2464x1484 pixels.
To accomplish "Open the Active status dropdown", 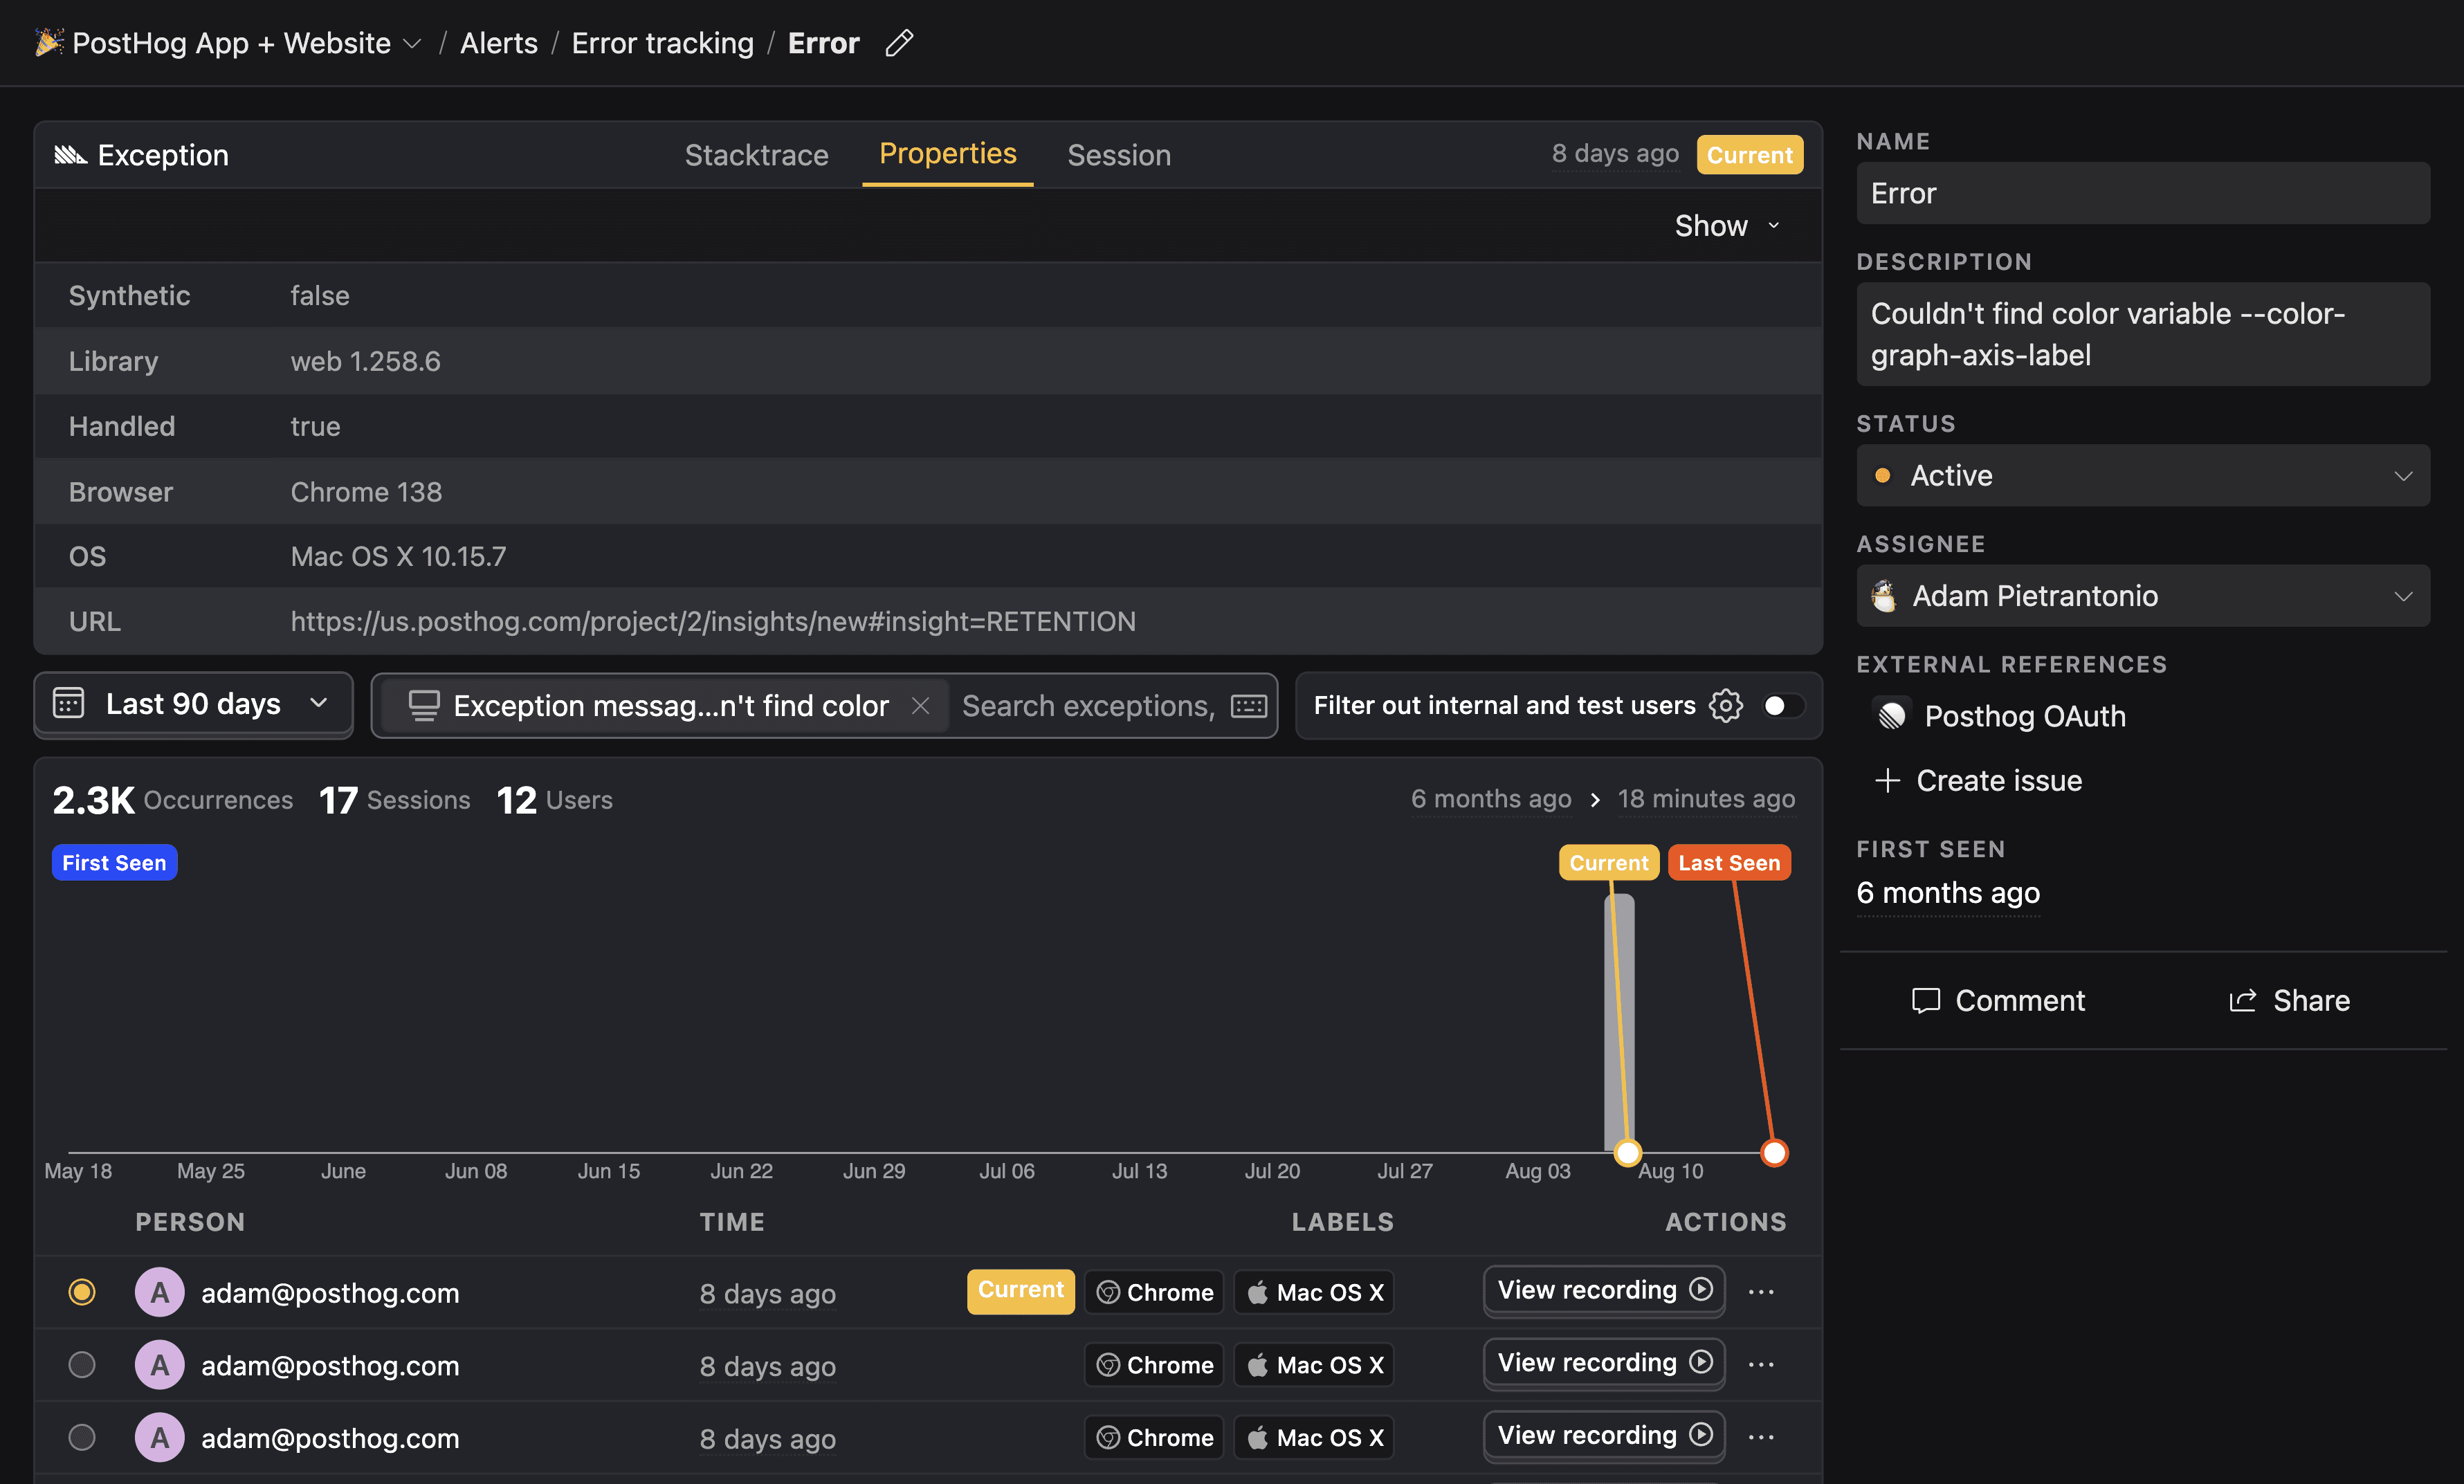I will [x=2142, y=476].
